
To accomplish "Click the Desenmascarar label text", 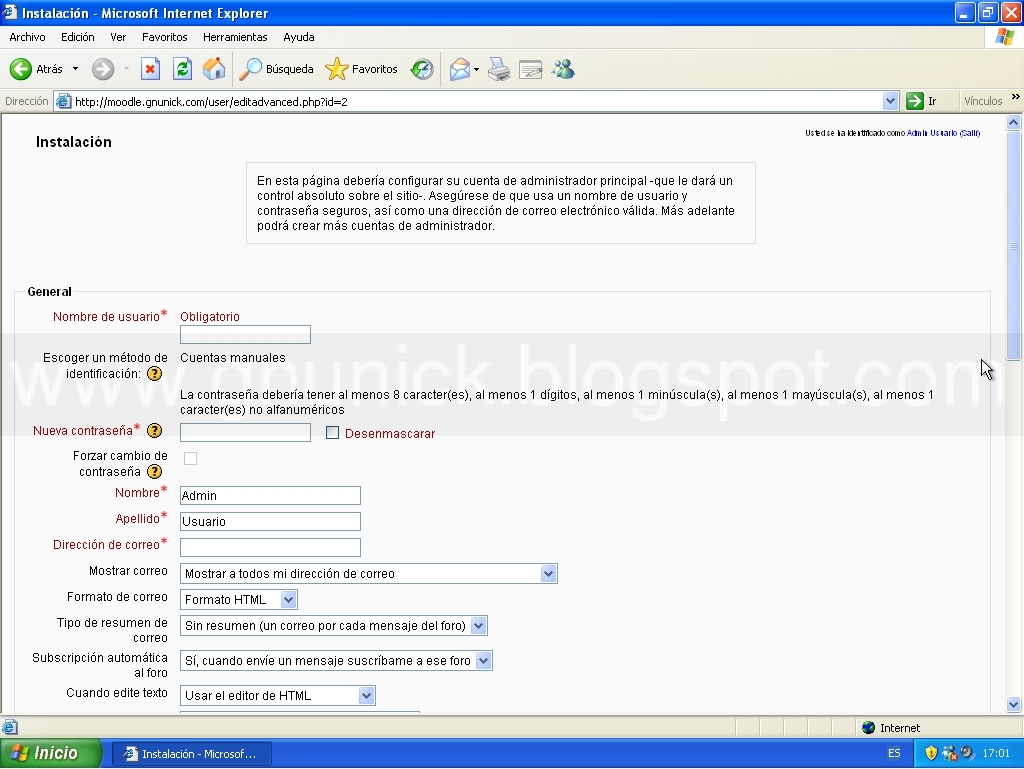I will [x=390, y=433].
